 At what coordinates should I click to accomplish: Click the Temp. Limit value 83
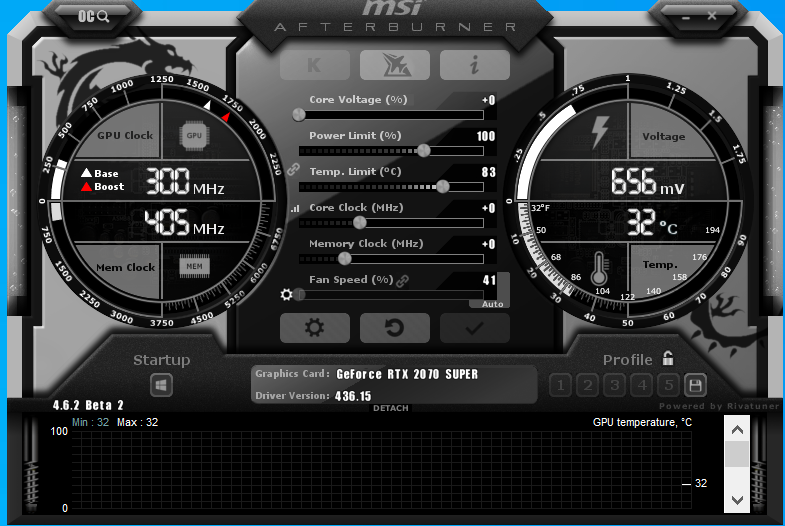click(x=489, y=172)
